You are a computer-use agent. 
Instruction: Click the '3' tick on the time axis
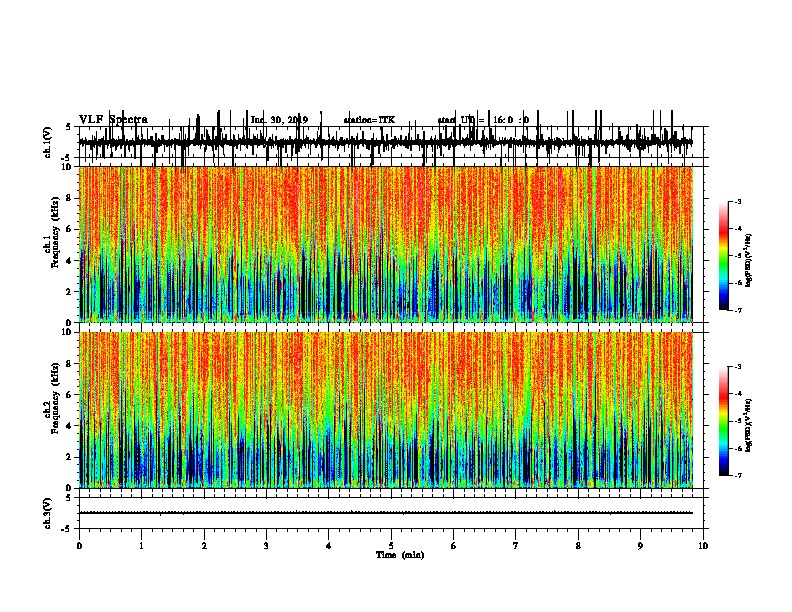[266, 546]
